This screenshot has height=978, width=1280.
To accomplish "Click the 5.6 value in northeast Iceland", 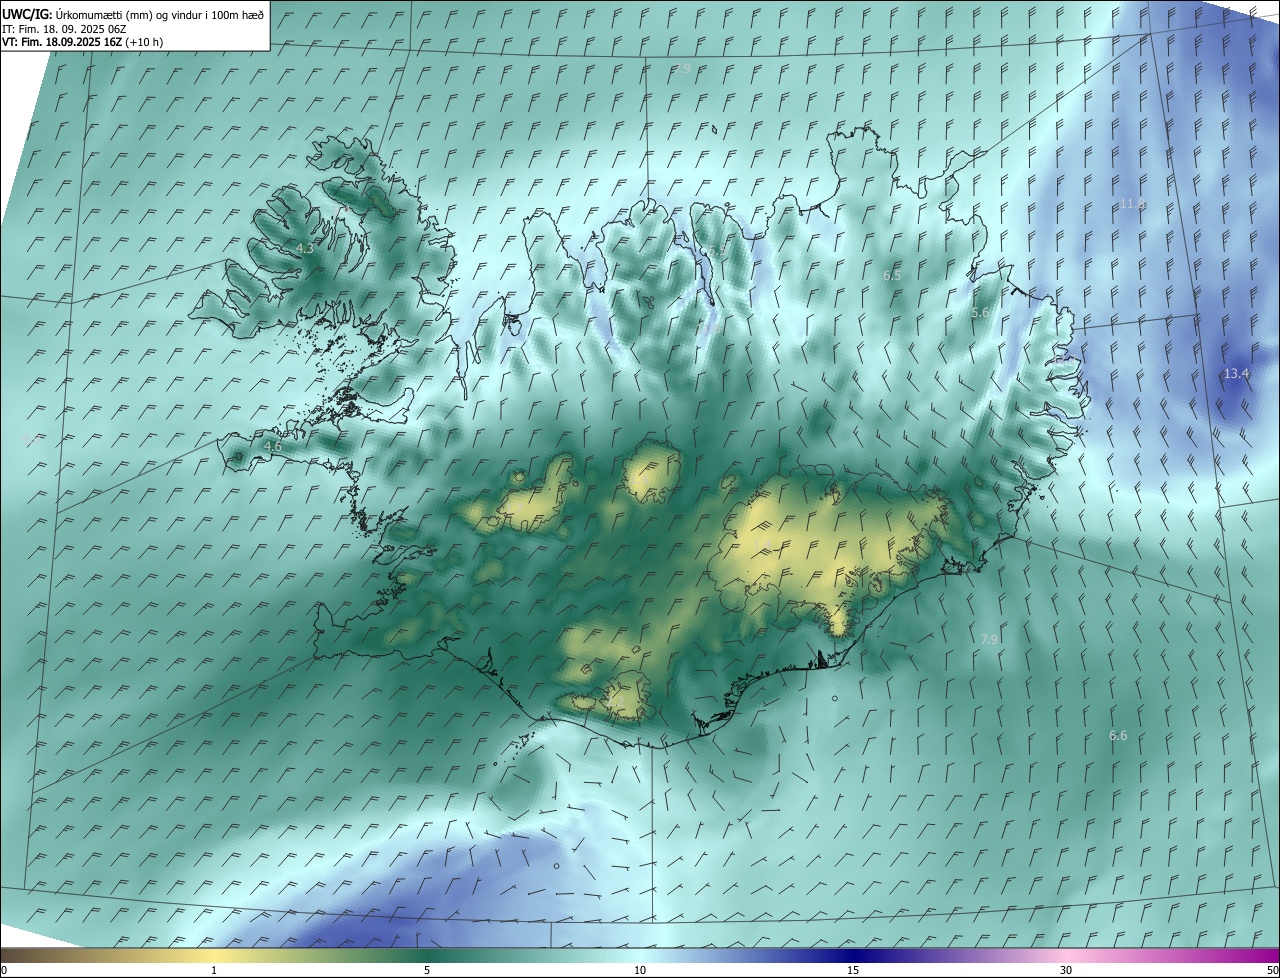I will click(980, 313).
